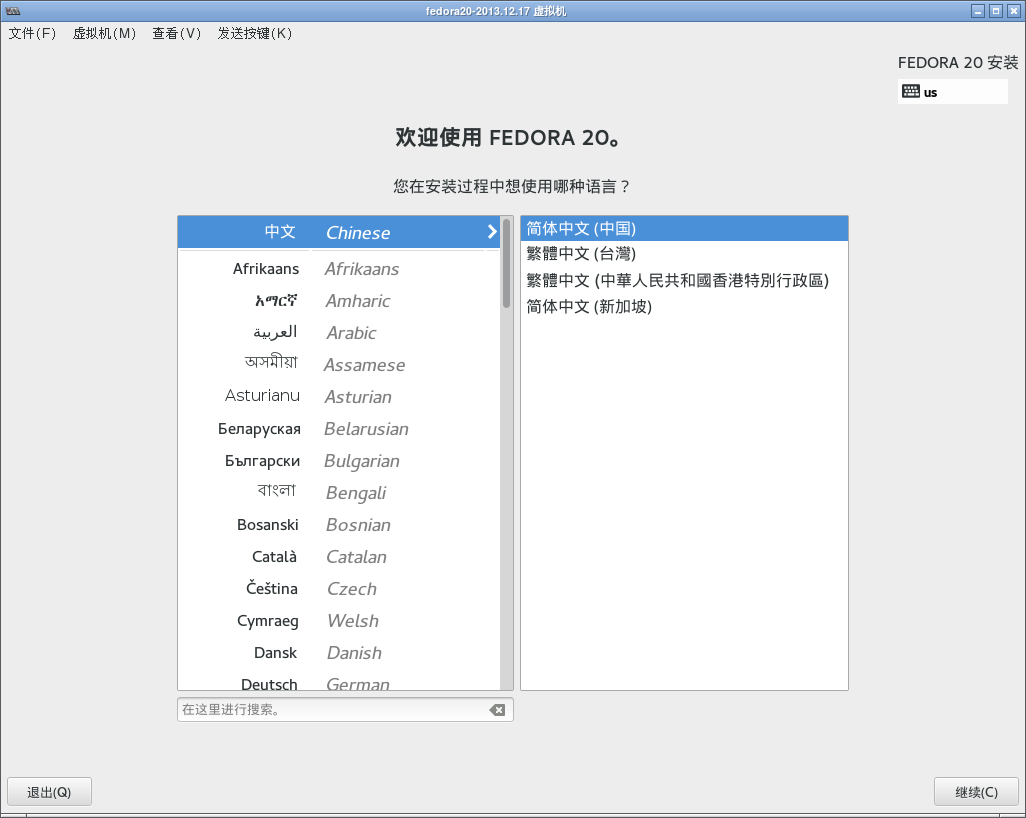Open the us keyboard layout indicator

tap(953, 92)
